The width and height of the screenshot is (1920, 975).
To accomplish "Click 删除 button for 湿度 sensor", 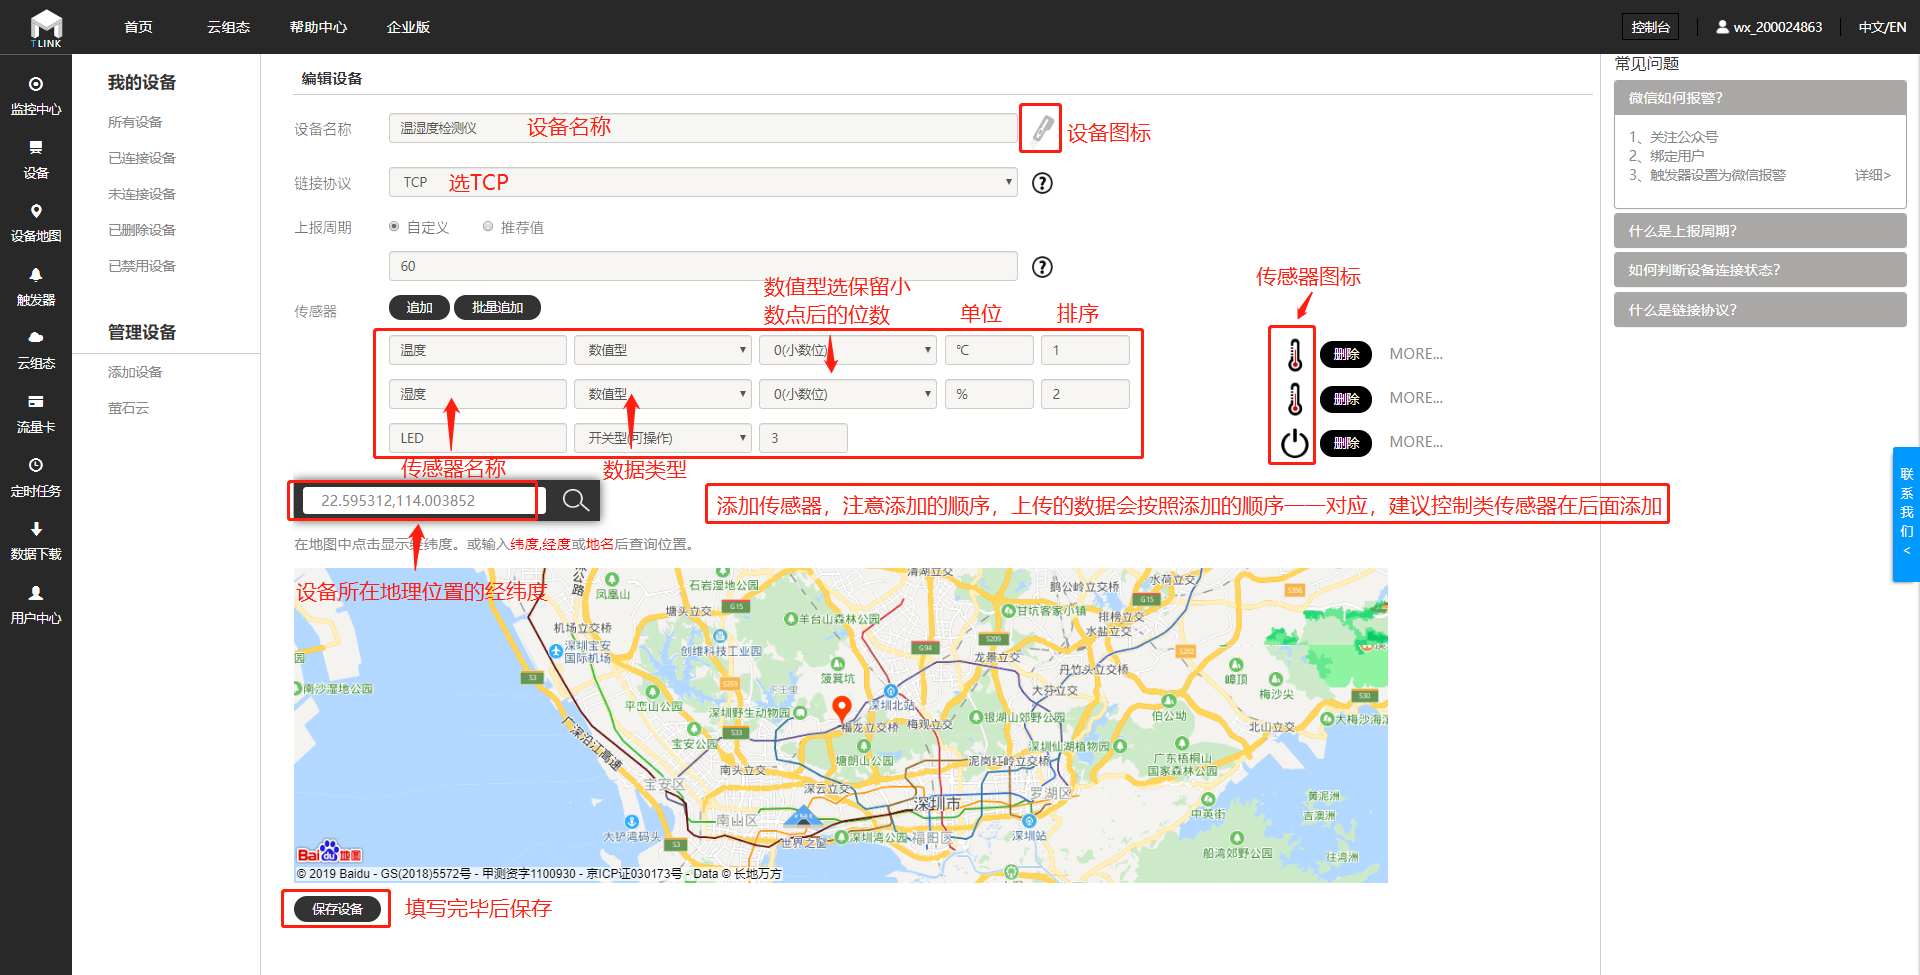I will (x=1346, y=399).
